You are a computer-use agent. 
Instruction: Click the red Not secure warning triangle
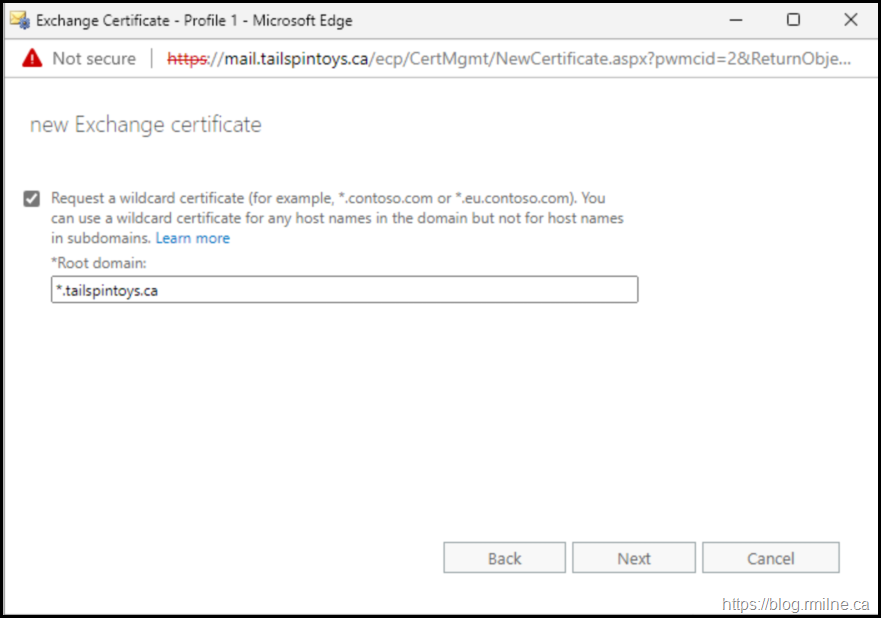click(32, 59)
